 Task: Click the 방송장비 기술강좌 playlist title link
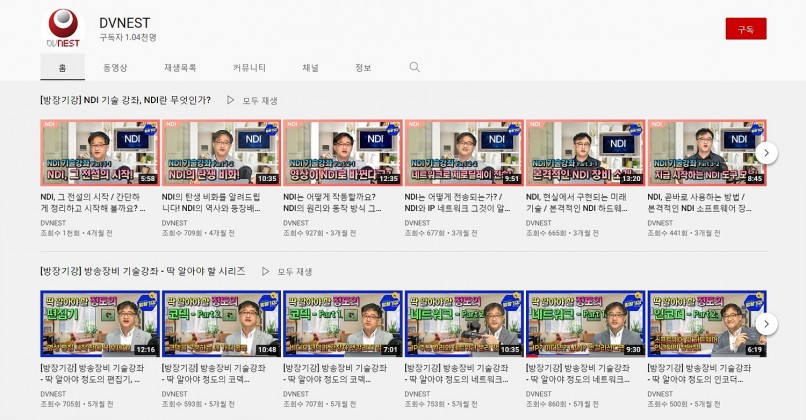pos(142,271)
